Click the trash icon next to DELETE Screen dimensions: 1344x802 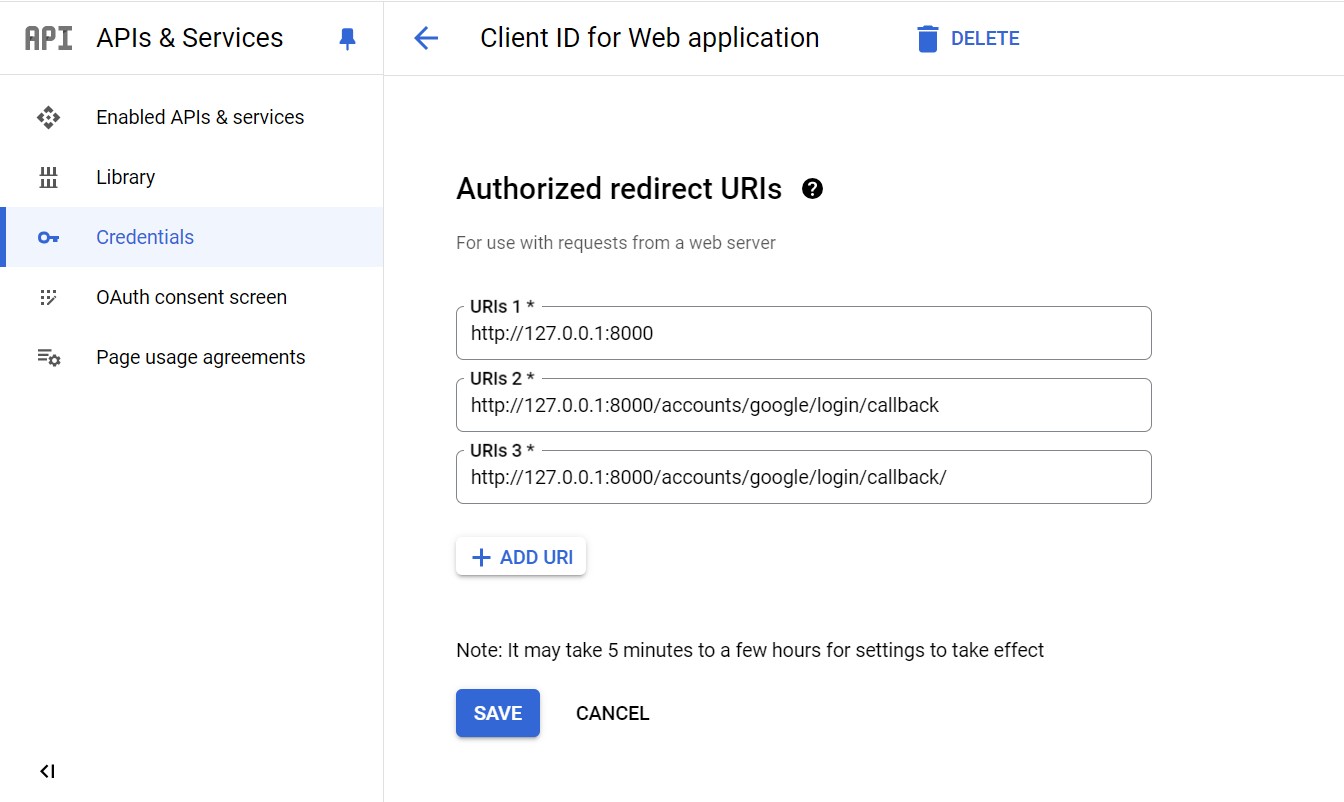click(928, 37)
